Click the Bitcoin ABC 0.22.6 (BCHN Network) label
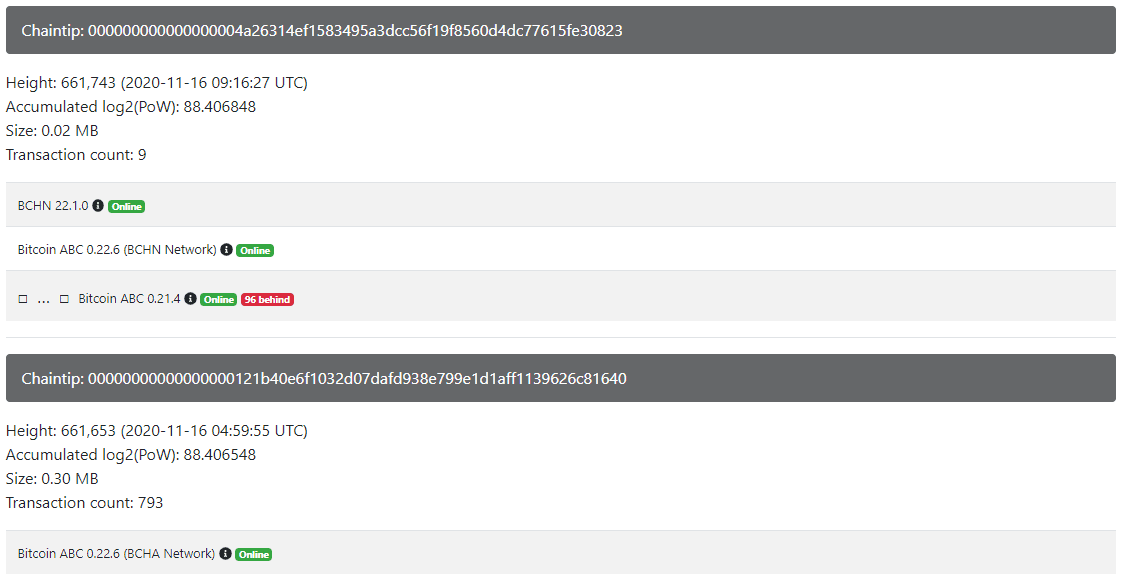This screenshot has width=1124, height=584. 117,249
